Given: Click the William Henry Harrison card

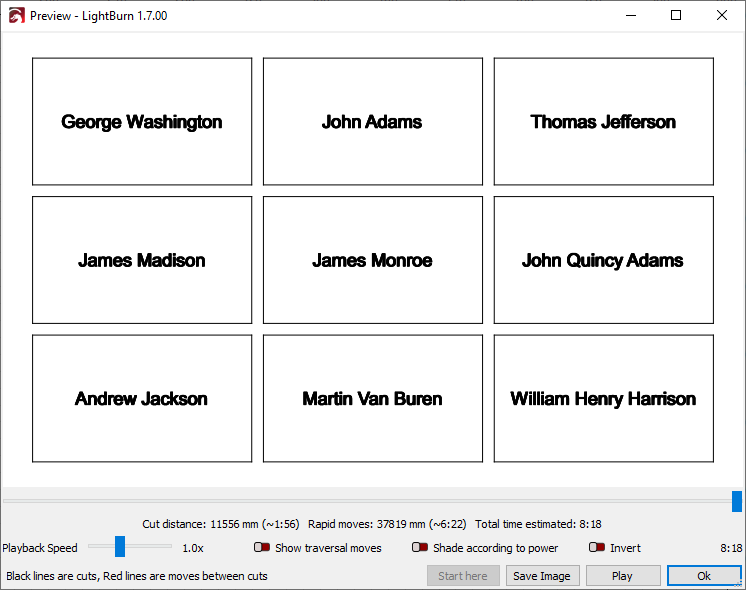Looking at the screenshot, I should click(603, 399).
